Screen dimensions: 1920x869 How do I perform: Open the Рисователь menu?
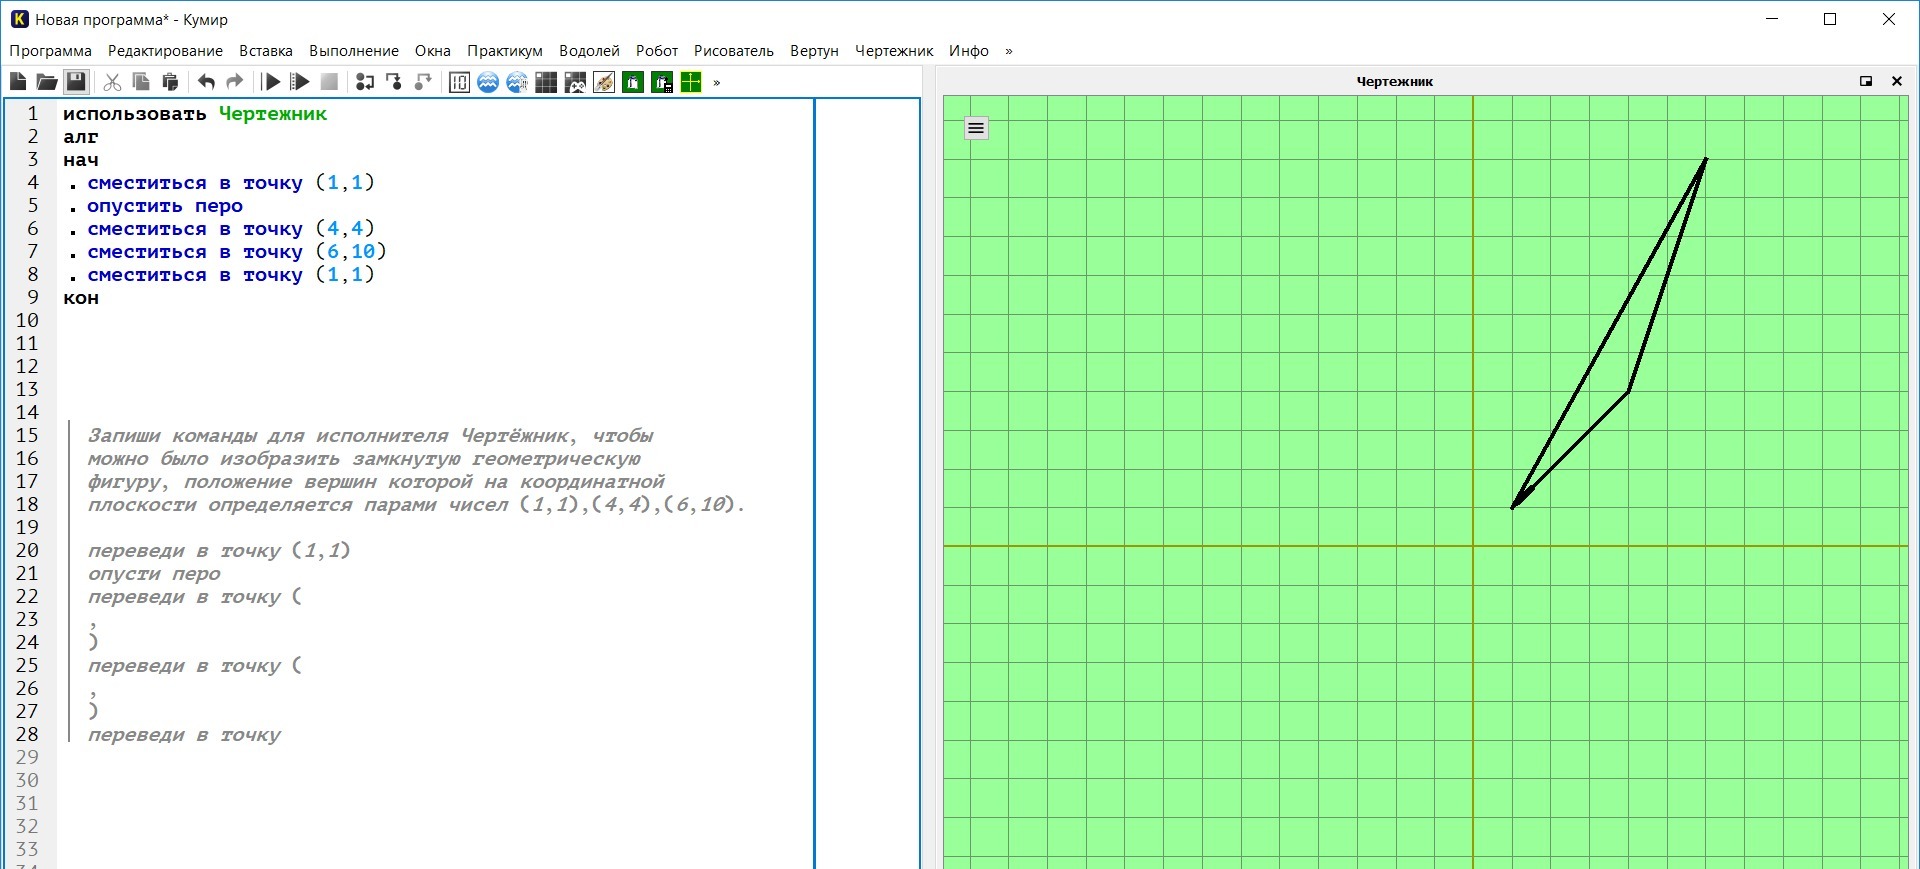pyautogui.click(x=734, y=51)
